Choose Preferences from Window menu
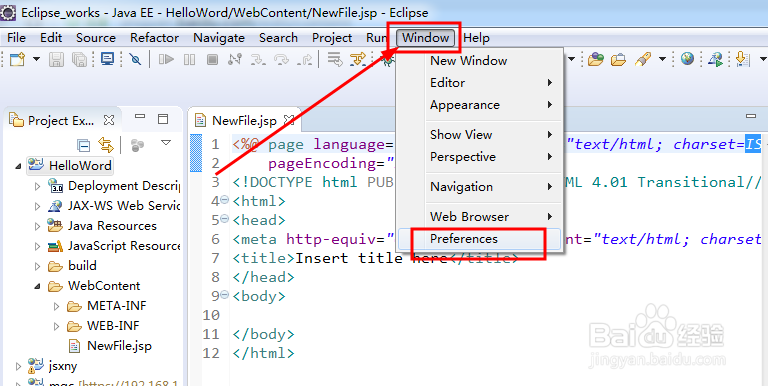Viewport: 768px width, 386px height. coord(479,239)
